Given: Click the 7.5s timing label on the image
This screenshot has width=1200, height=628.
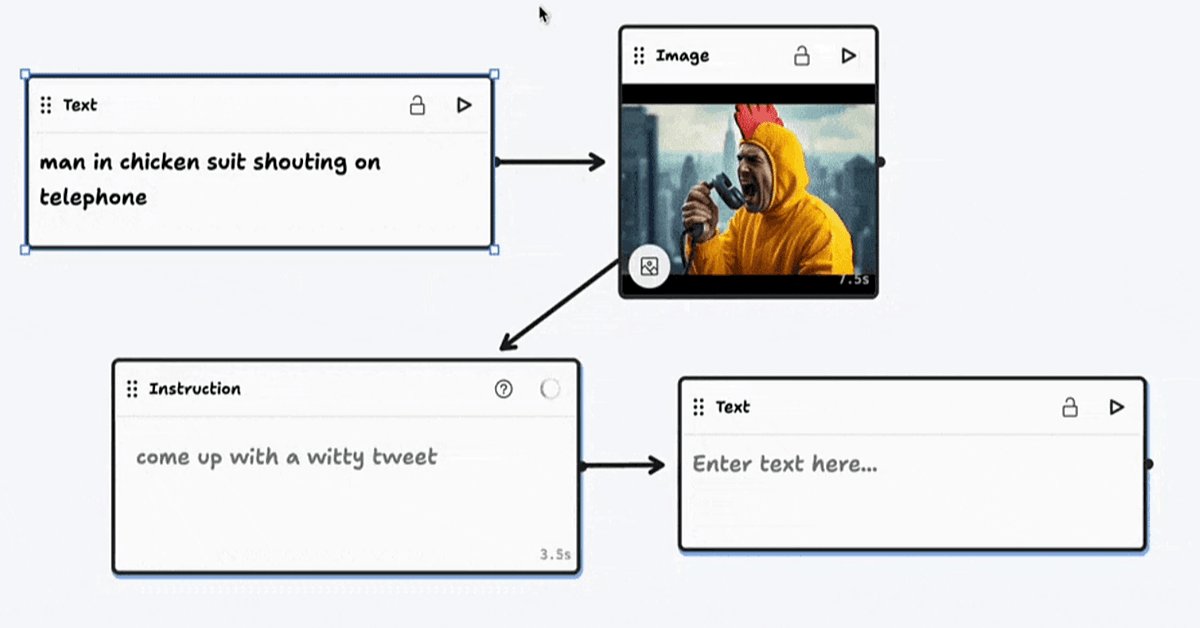Looking at the screenshot, I should click(x=853, y=280).
